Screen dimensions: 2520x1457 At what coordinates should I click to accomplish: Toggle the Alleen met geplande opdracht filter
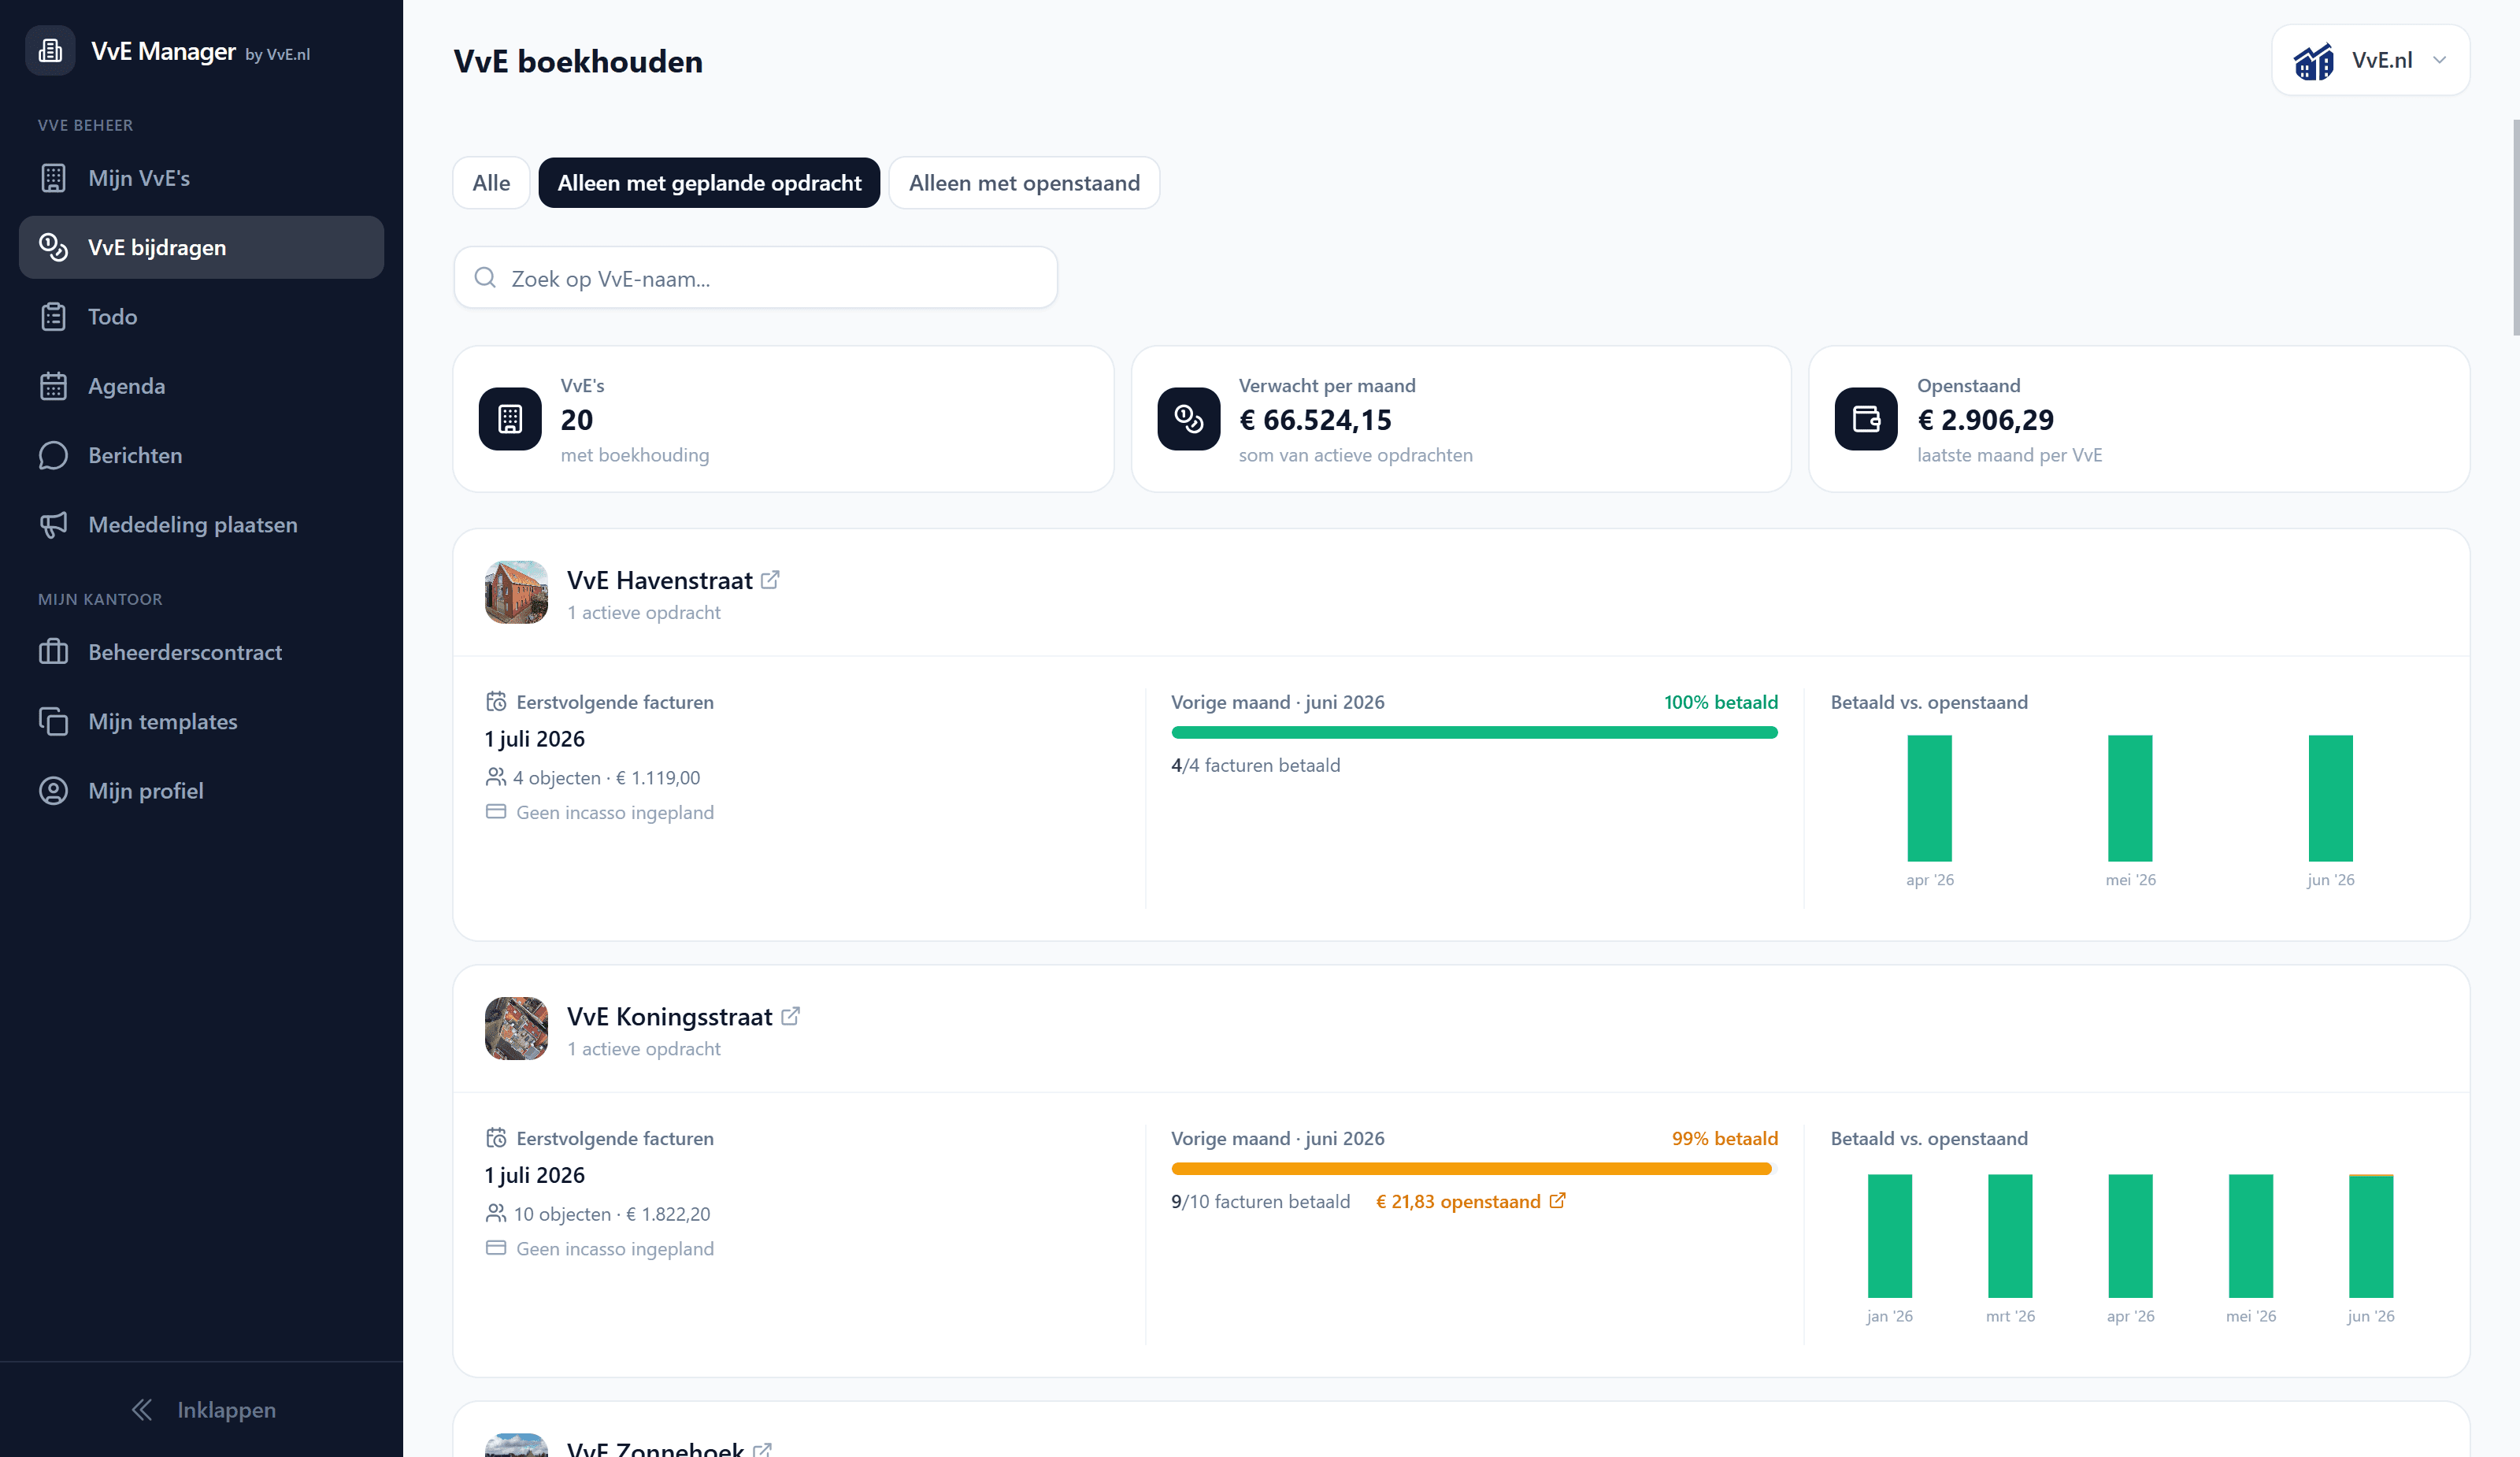[709, 183]
